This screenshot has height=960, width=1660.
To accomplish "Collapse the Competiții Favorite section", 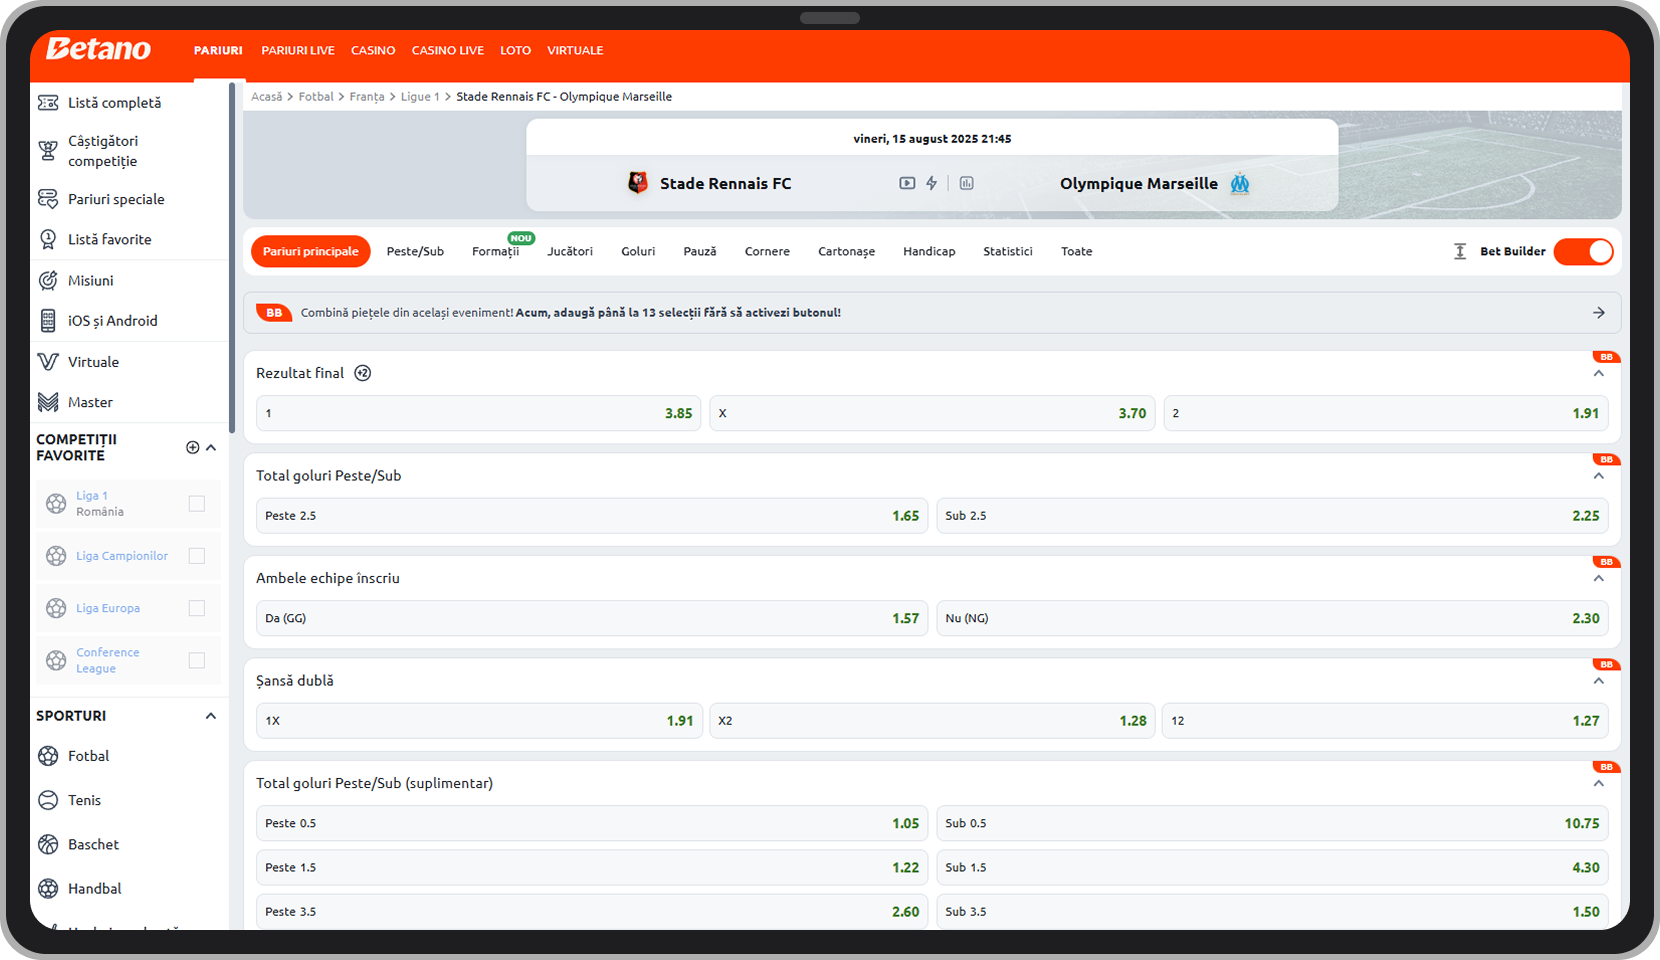I will 211,447.
